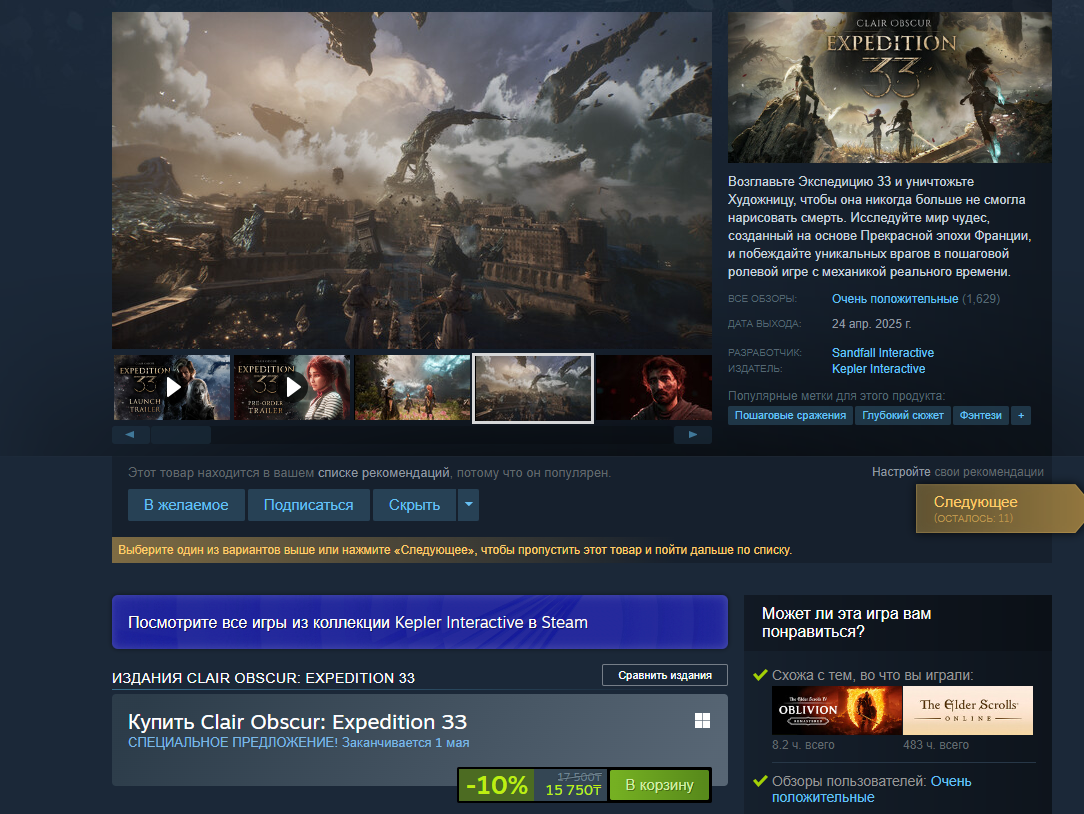Open 'Настройте свои рекомендации' link
Screen dimensions: 1084x814
point(957,472)
